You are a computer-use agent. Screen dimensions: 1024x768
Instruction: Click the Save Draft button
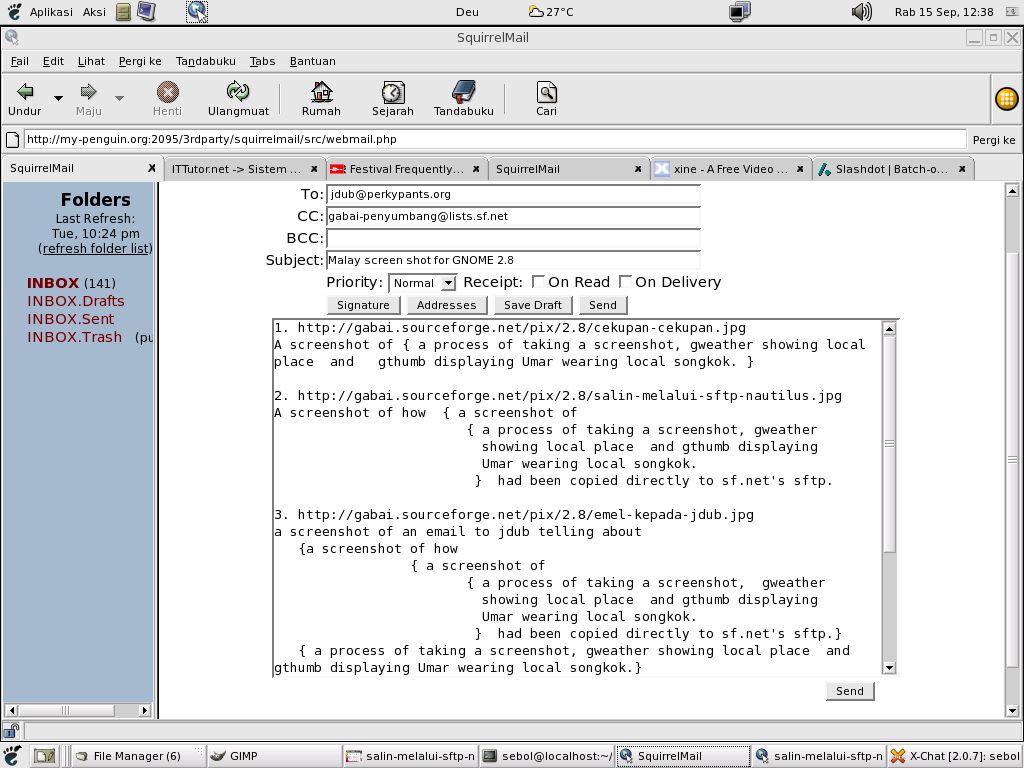click(x=532, y=305)
